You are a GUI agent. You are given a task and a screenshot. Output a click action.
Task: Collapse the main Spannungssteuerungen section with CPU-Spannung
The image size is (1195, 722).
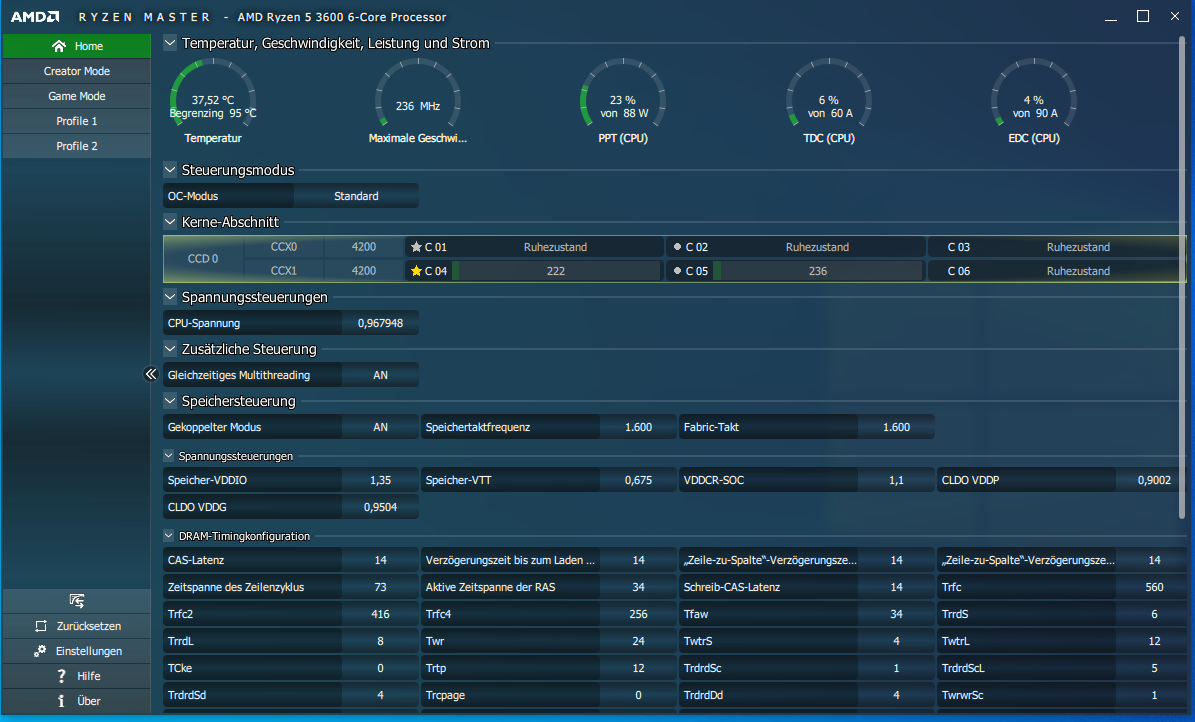170,297
